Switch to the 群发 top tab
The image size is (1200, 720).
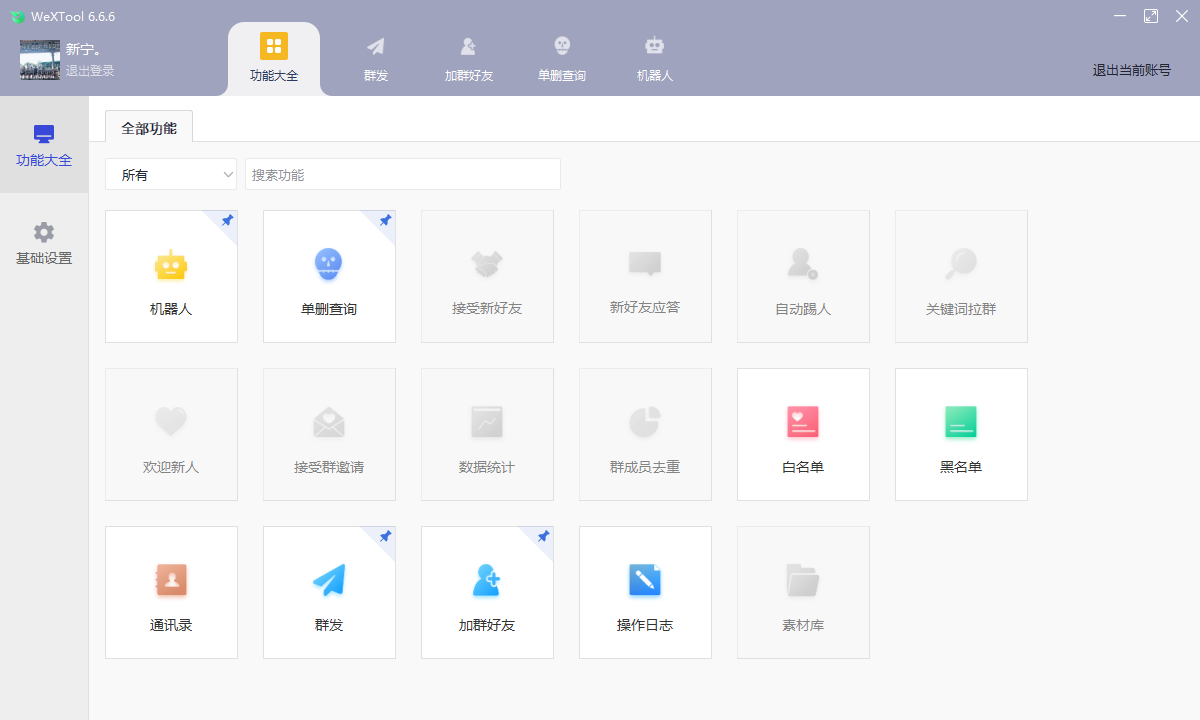376,59
